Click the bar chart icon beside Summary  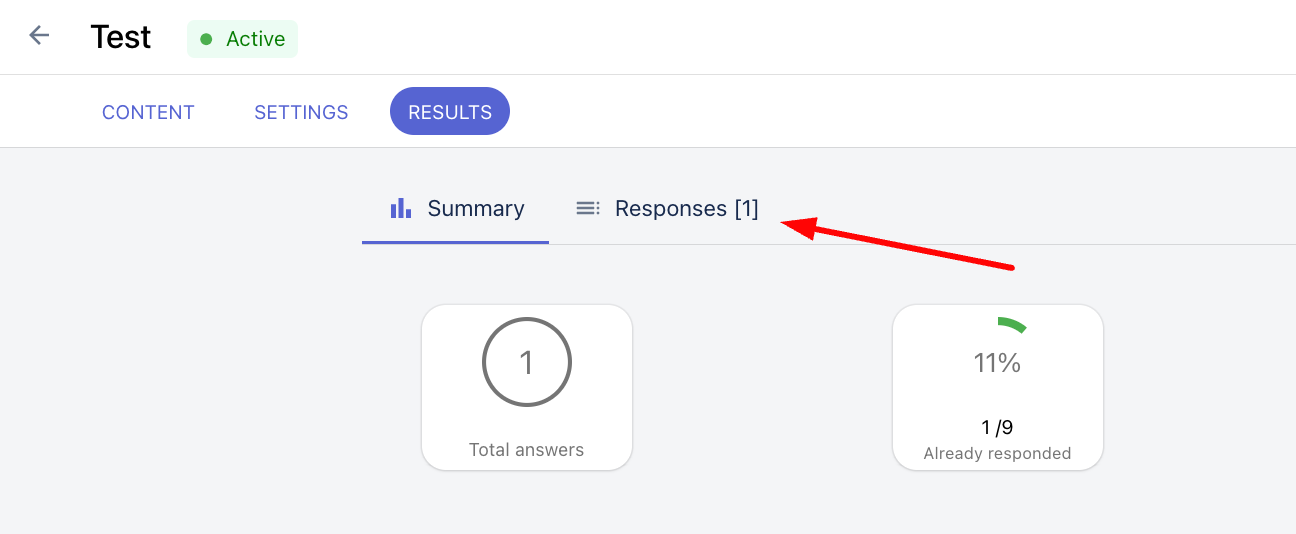(401, 208)
